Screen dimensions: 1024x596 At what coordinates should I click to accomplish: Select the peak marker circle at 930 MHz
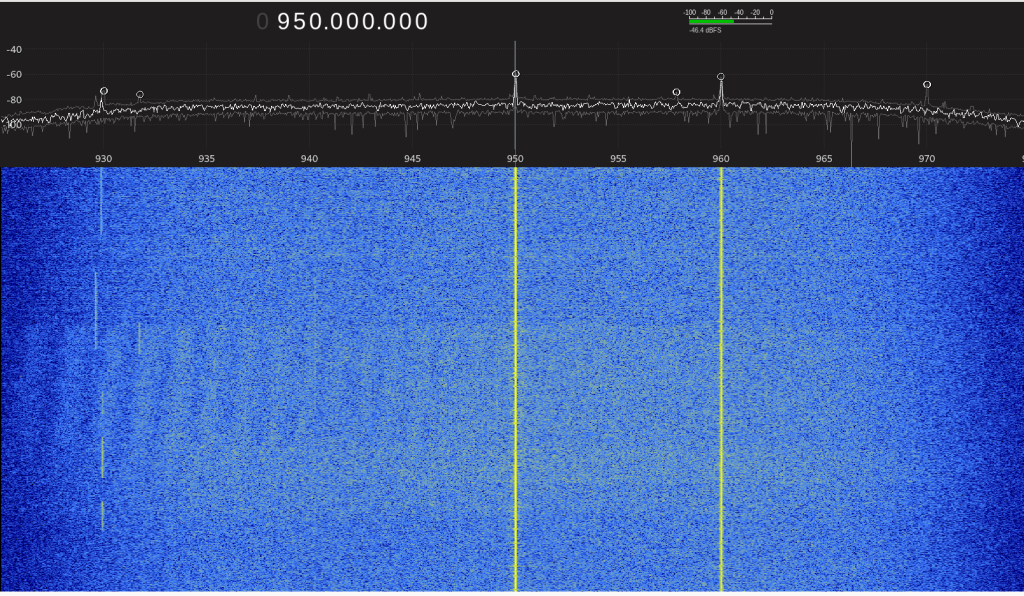104,91
